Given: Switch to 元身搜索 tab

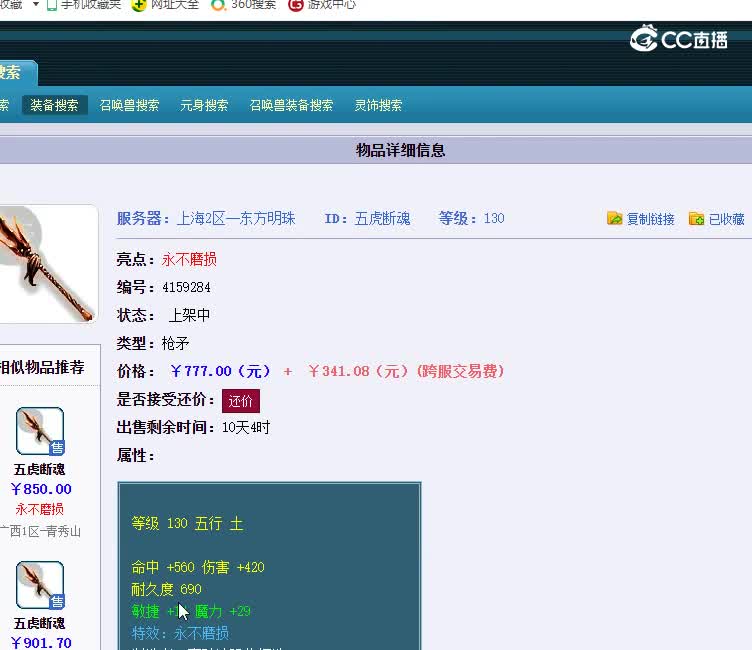Looking at the screenshot, I should [204, 105].
